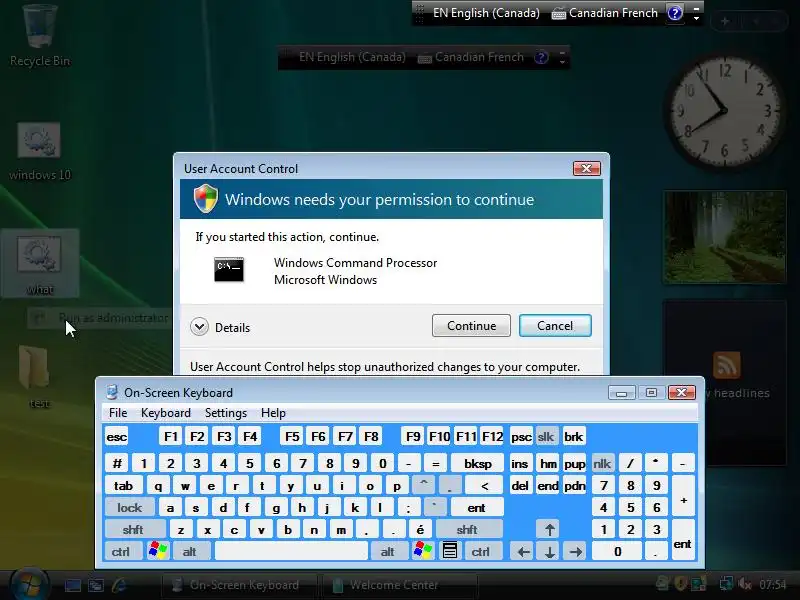
Task: Select the what desktop shortcut
Action: (x=40, y=263)
